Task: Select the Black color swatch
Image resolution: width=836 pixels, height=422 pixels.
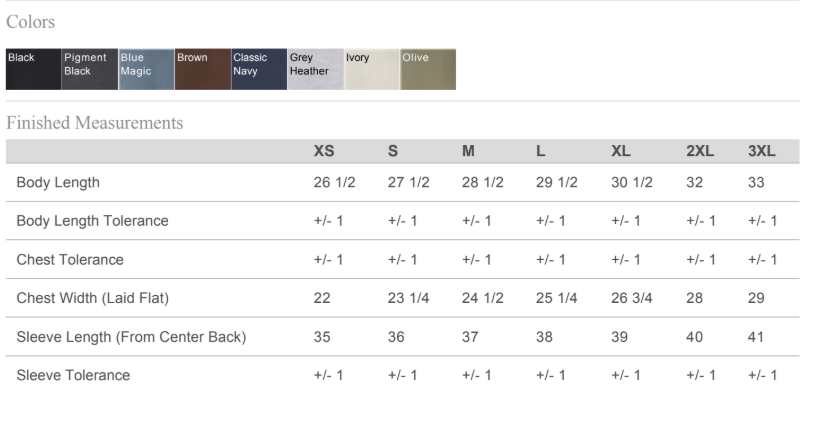Action: click(33, 69)
